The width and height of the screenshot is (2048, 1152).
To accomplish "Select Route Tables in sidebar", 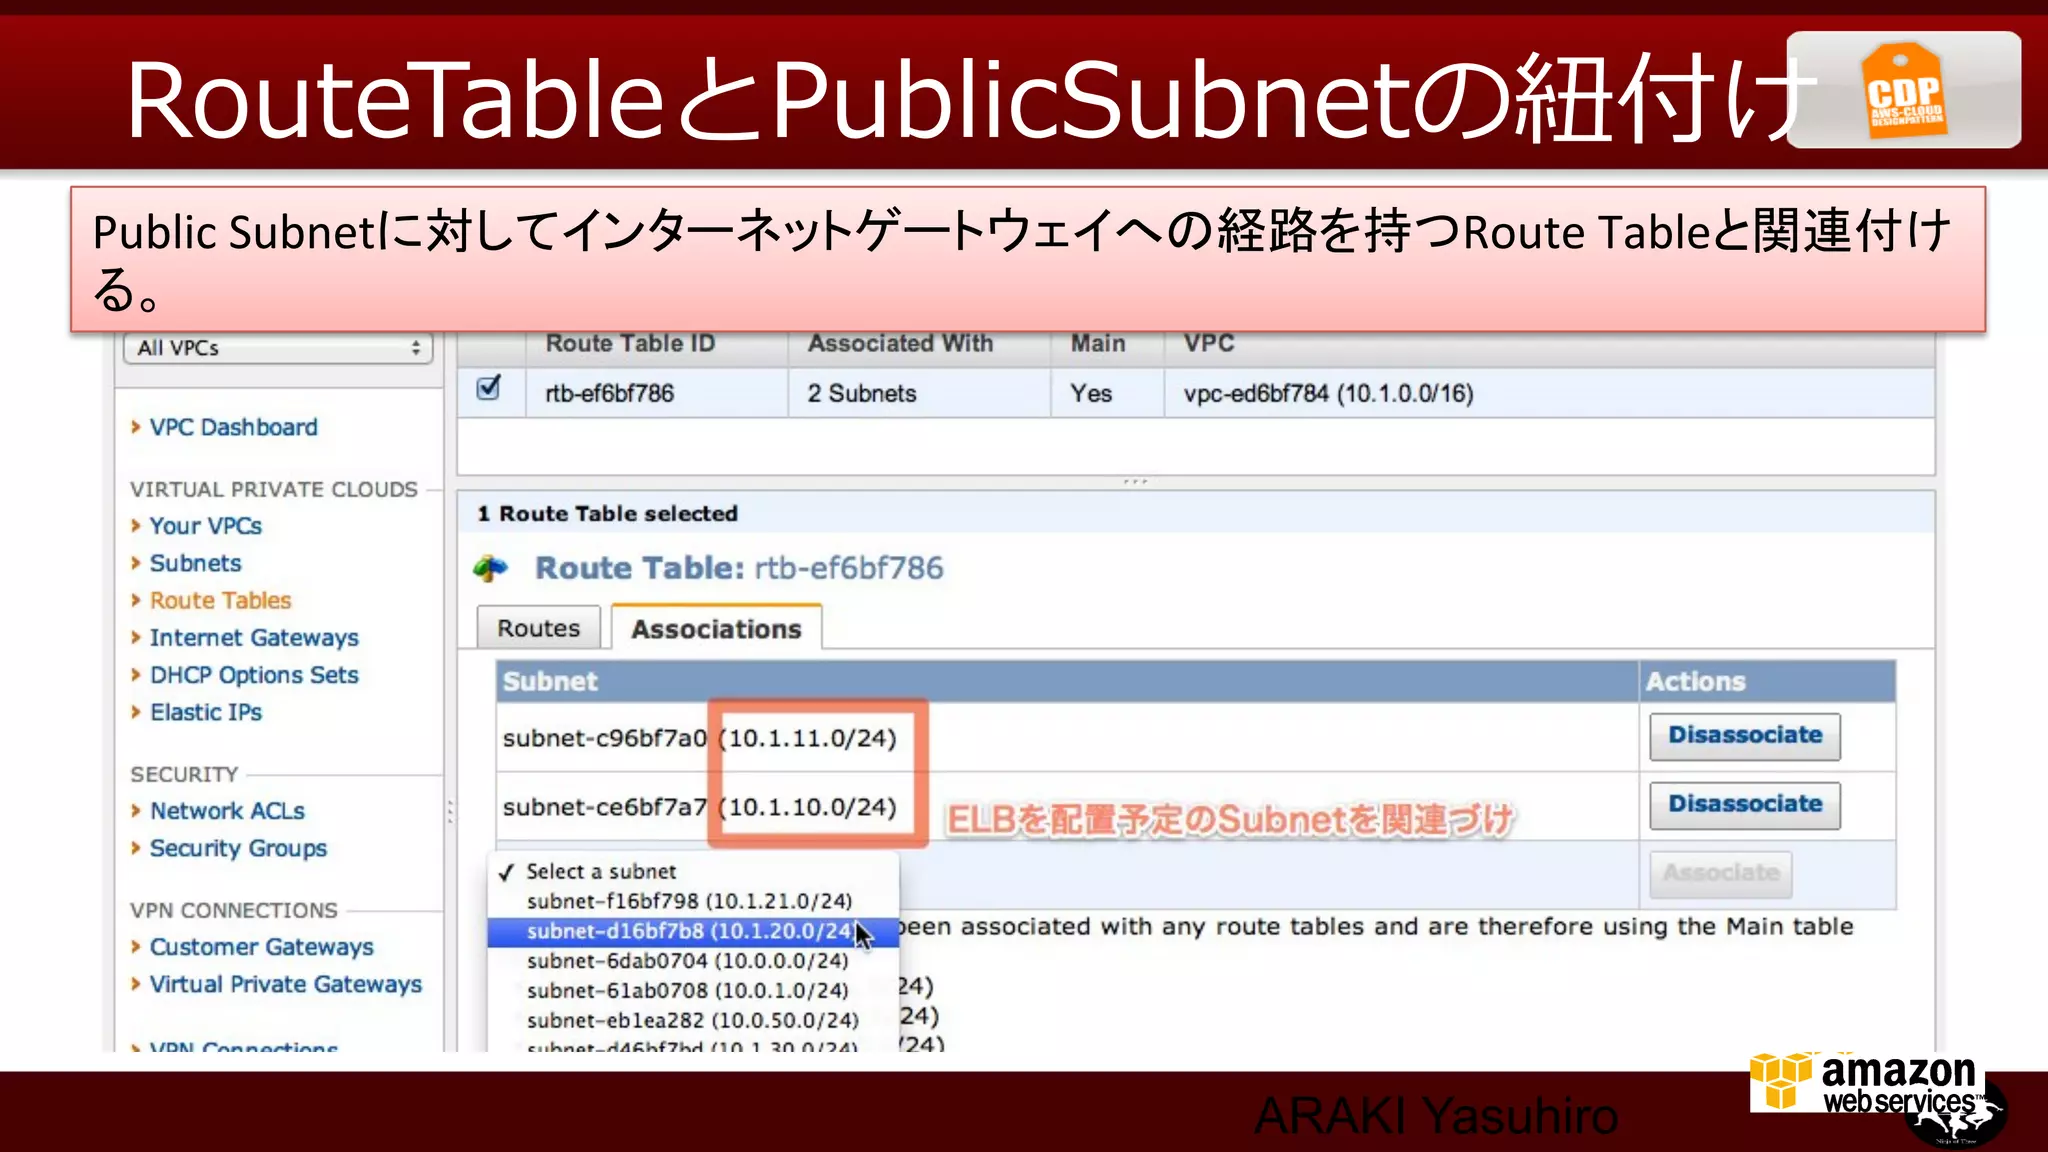I will (x=220, y=600).
